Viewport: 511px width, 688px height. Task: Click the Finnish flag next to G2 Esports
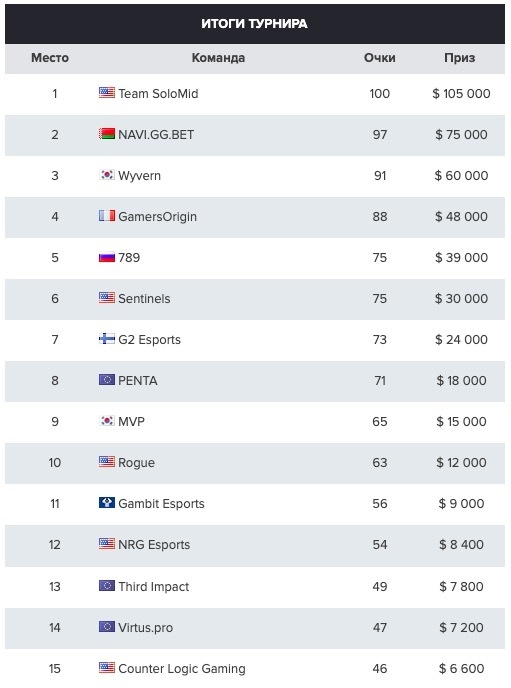(107, 339)
